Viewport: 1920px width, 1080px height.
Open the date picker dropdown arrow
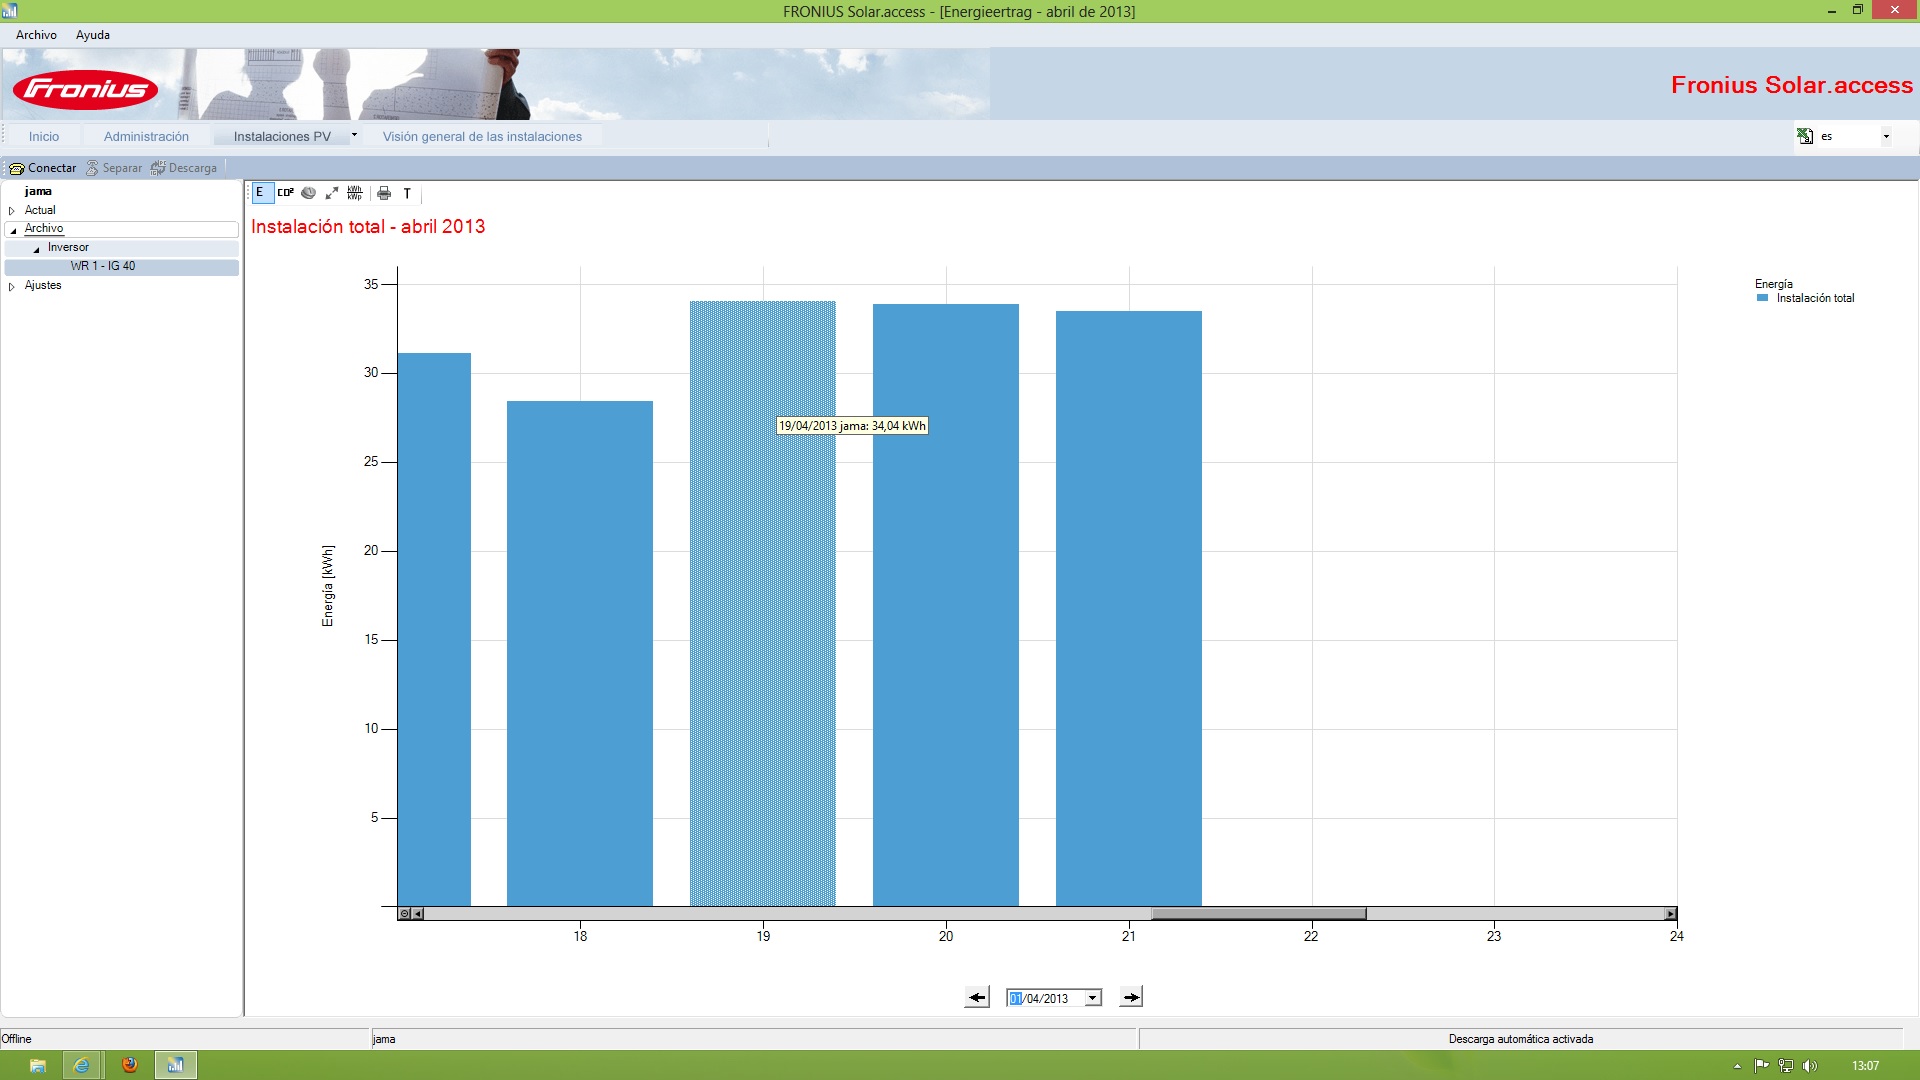point(1093,998)
